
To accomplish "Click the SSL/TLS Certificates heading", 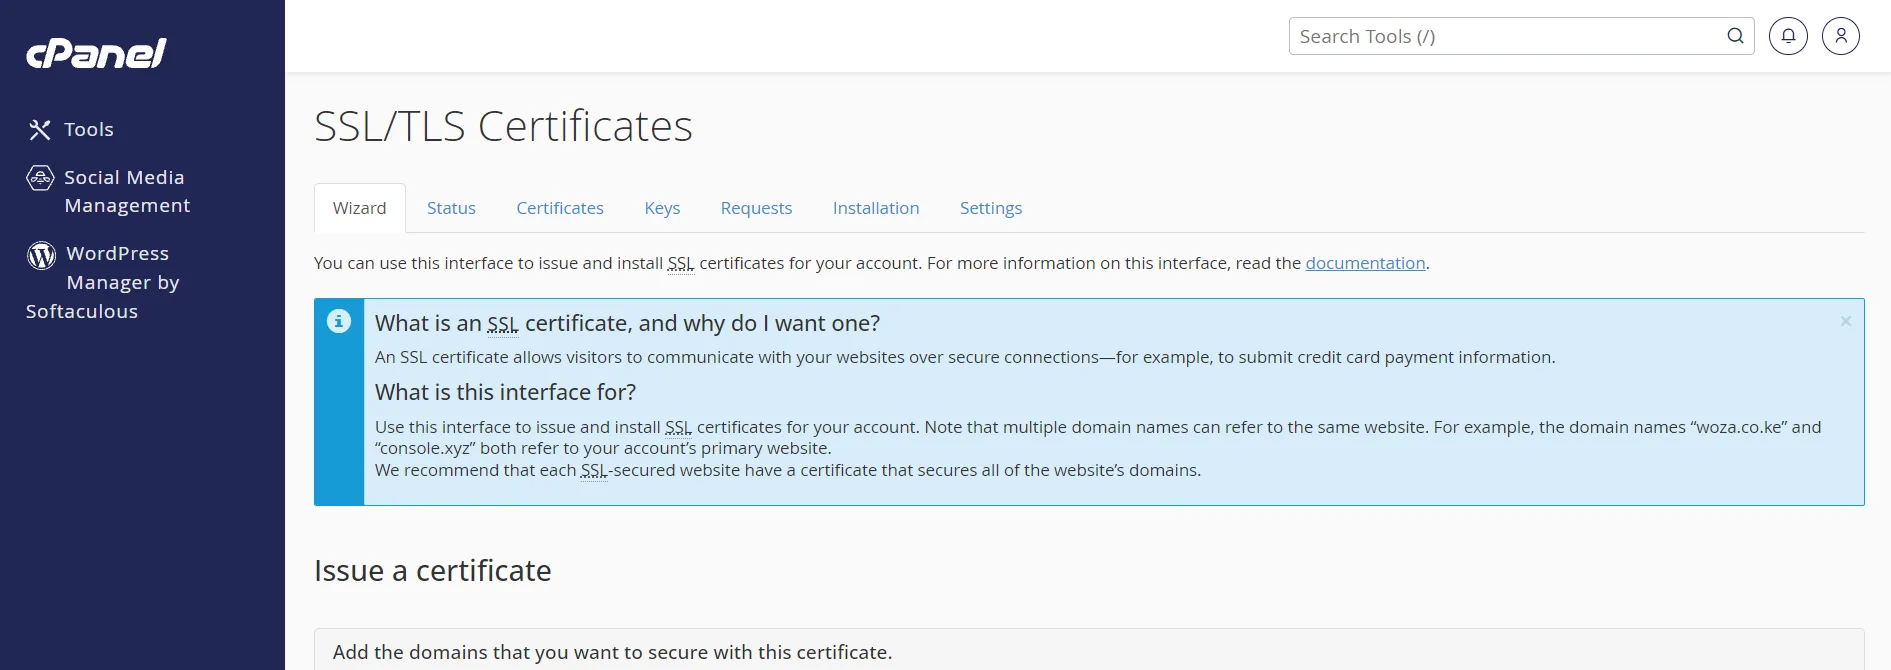I will [x=503, y=126].
